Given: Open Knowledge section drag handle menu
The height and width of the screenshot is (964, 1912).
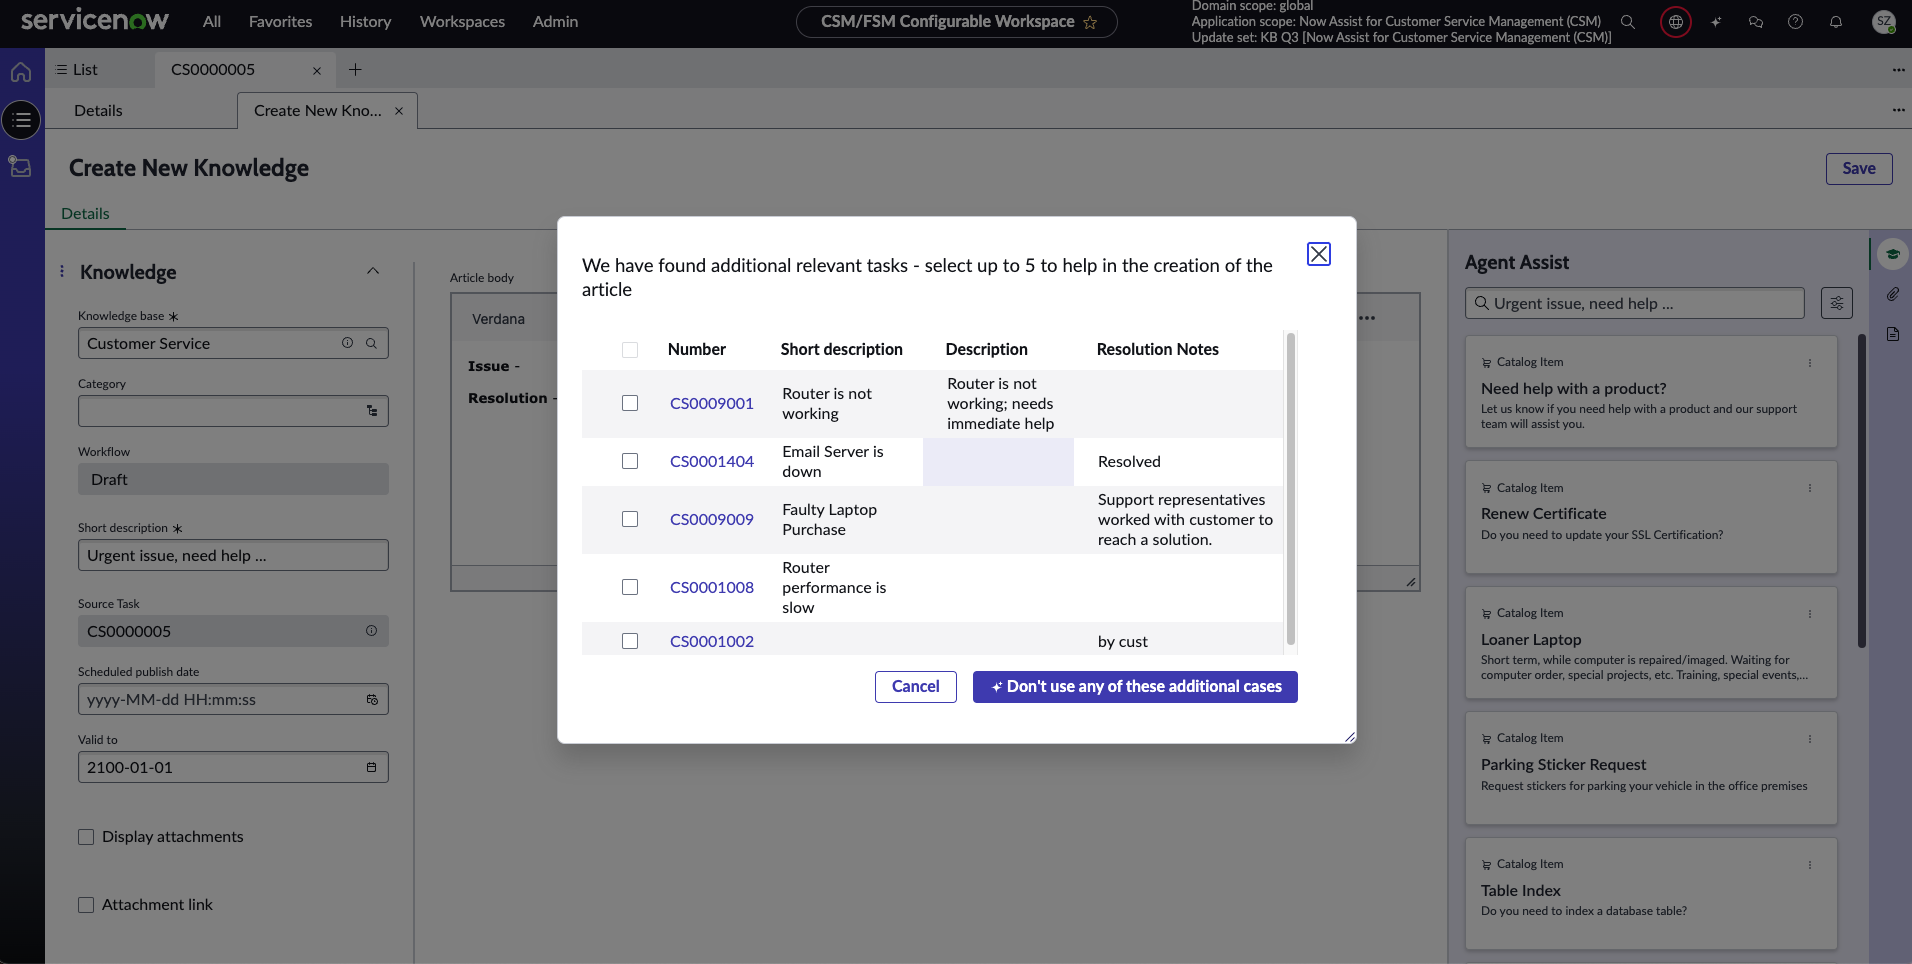Looking at the screenshot, I should [x=62, y=272].
